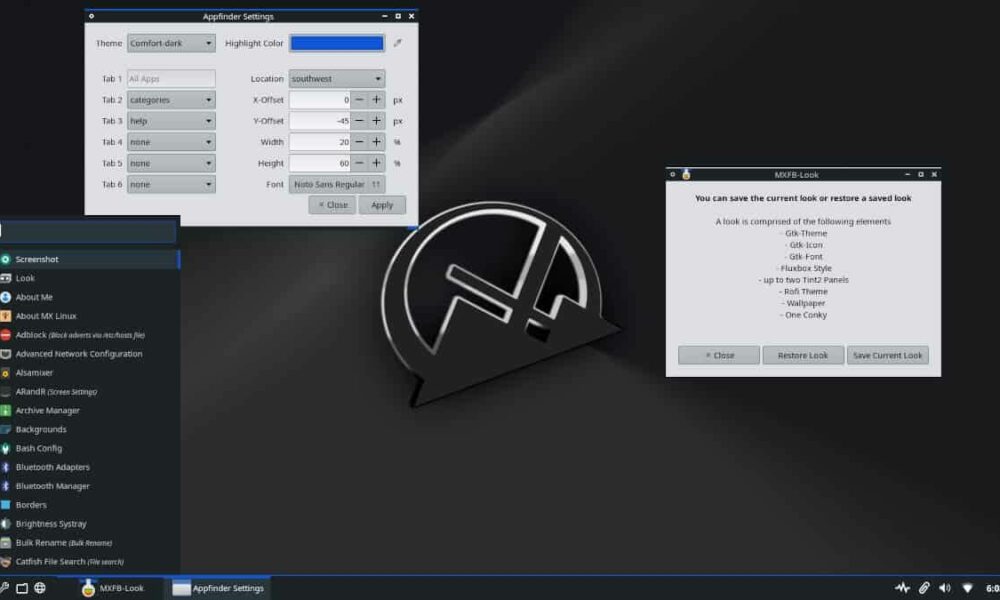Click the Y-Offset value field
Viewport: 1000px width, 600px height.
pos(320,121)
